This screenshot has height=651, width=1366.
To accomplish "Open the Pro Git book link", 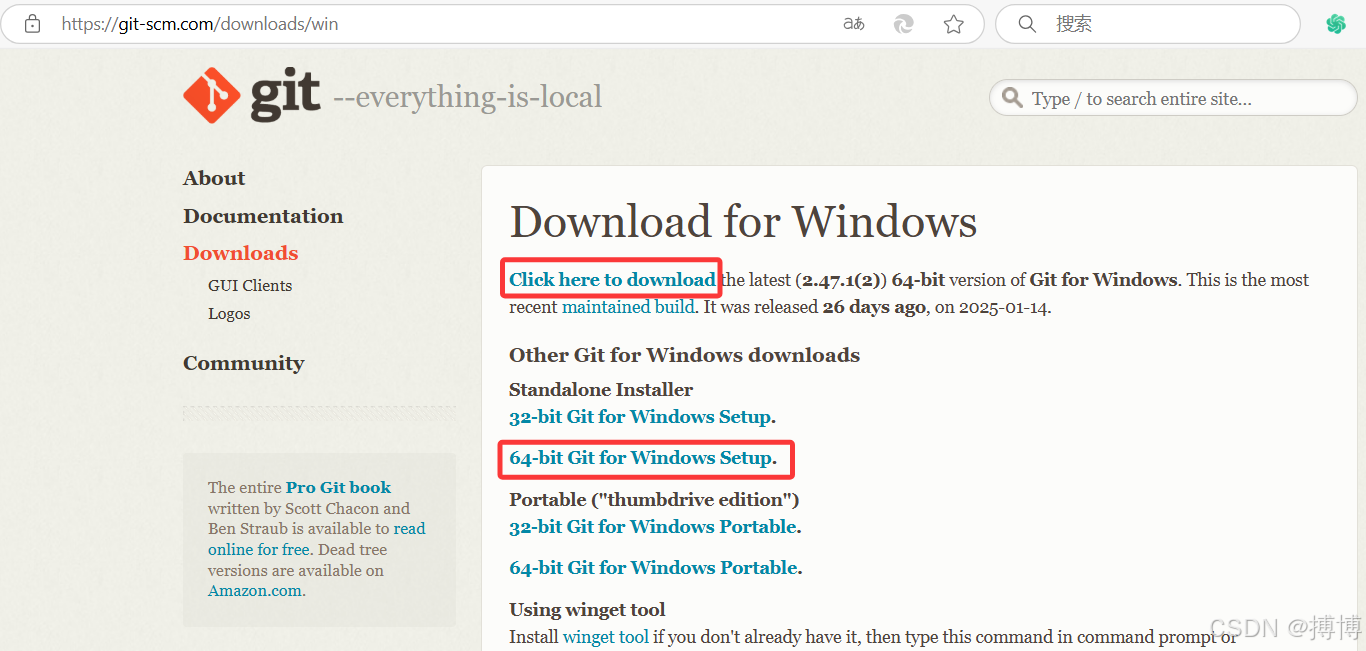I will 338,487.
